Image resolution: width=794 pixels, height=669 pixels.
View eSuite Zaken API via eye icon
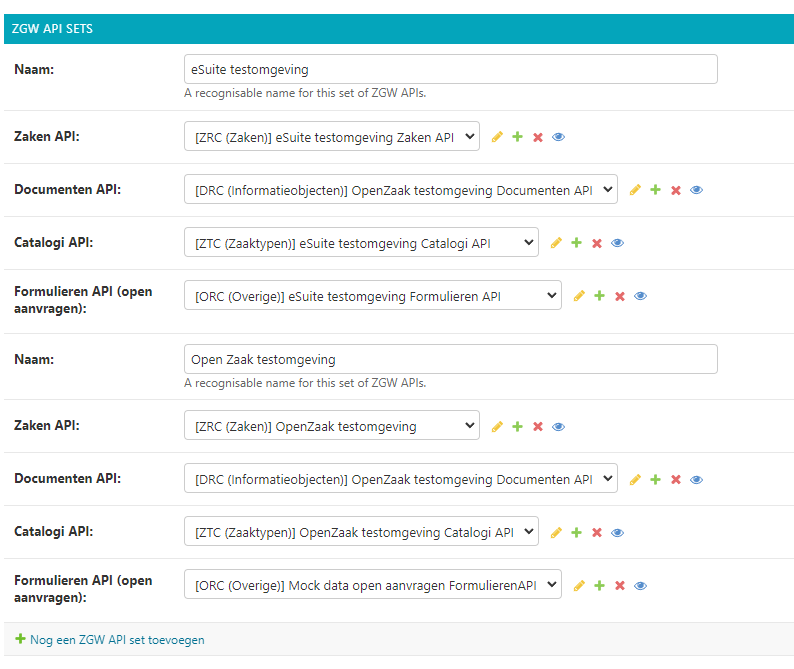point(558,137)
